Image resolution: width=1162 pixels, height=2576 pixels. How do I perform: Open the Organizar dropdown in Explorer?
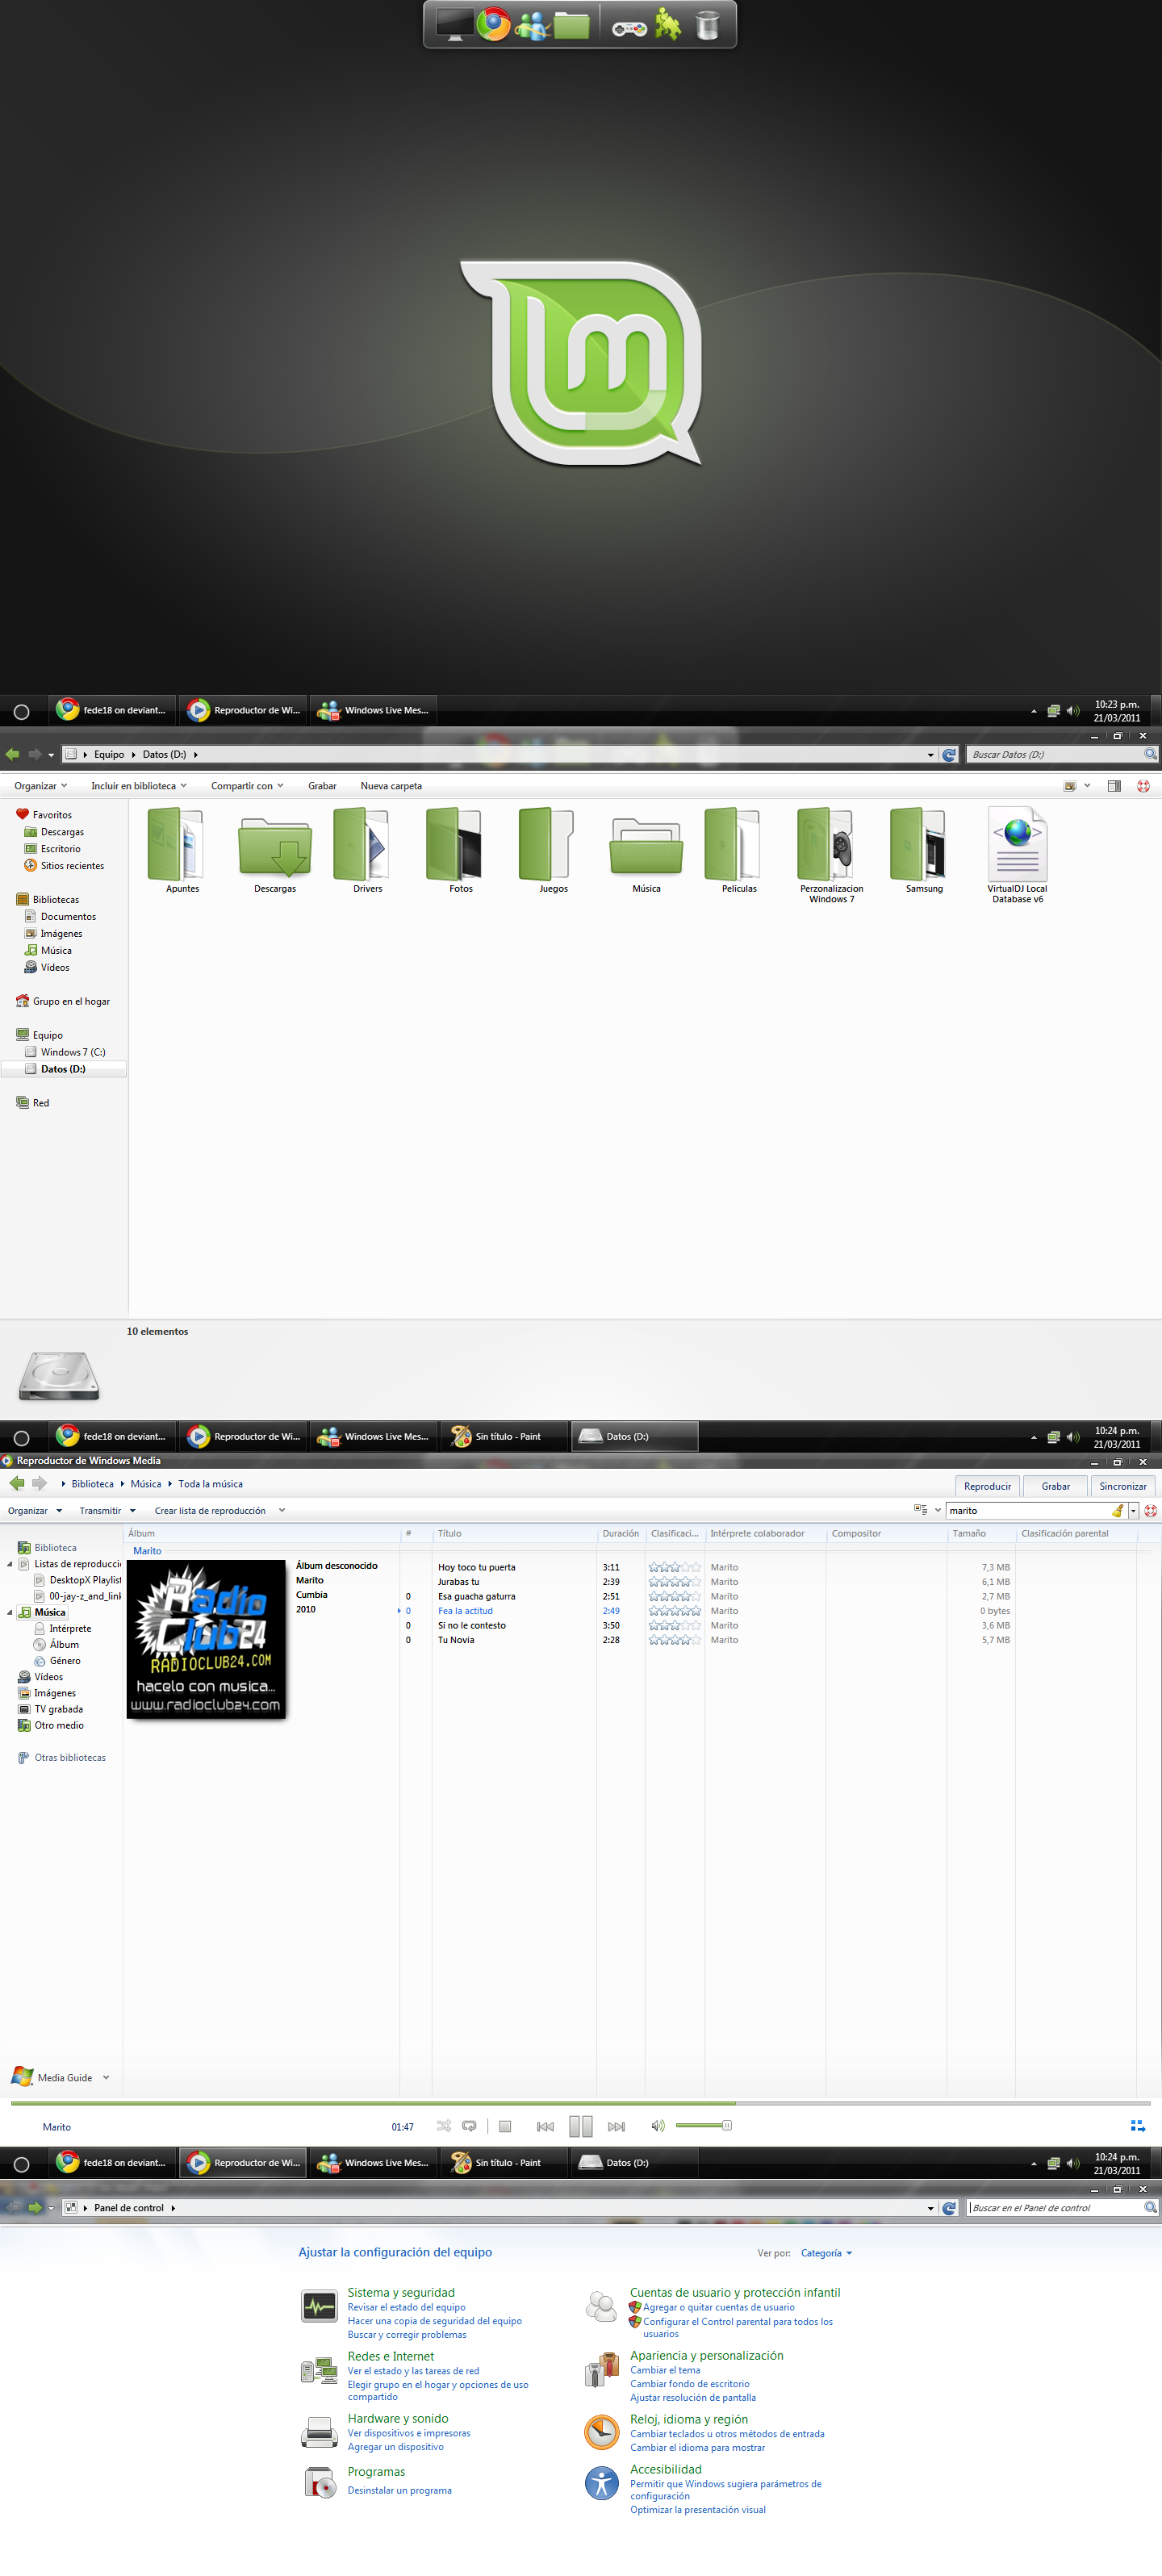pos(41,786)
